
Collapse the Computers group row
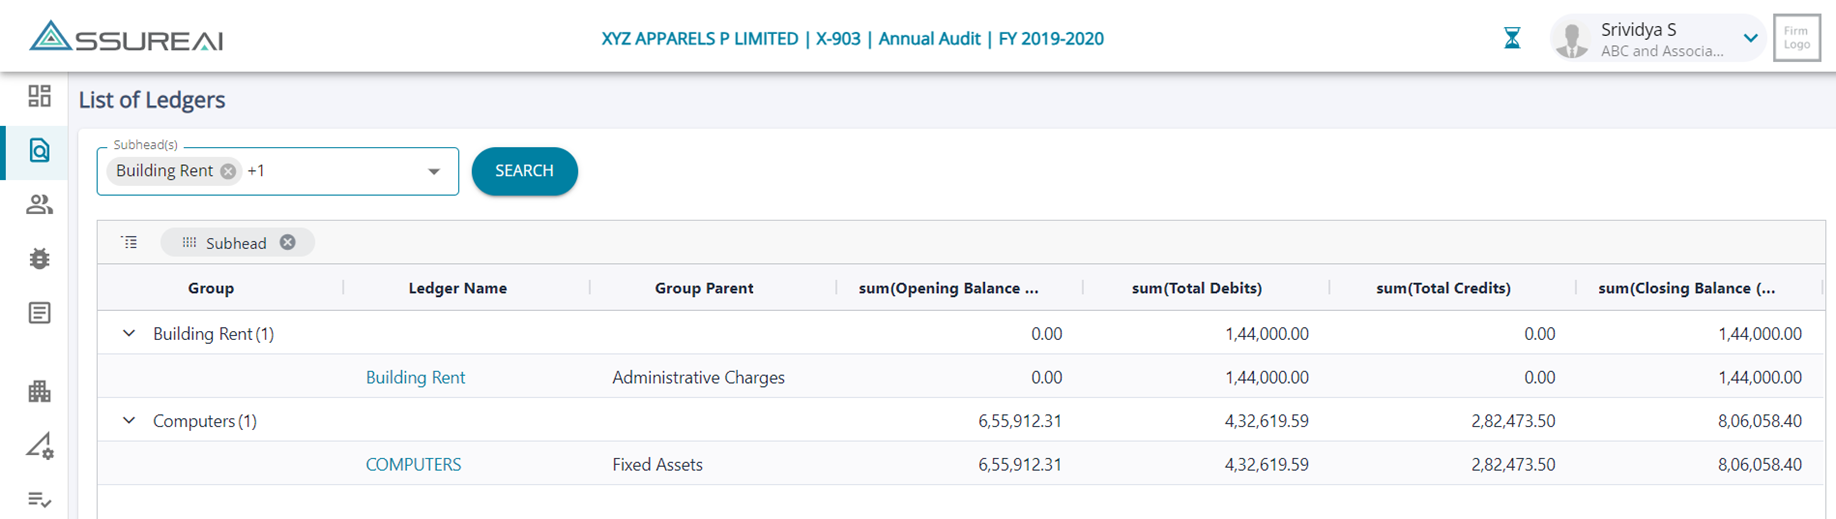129,421
